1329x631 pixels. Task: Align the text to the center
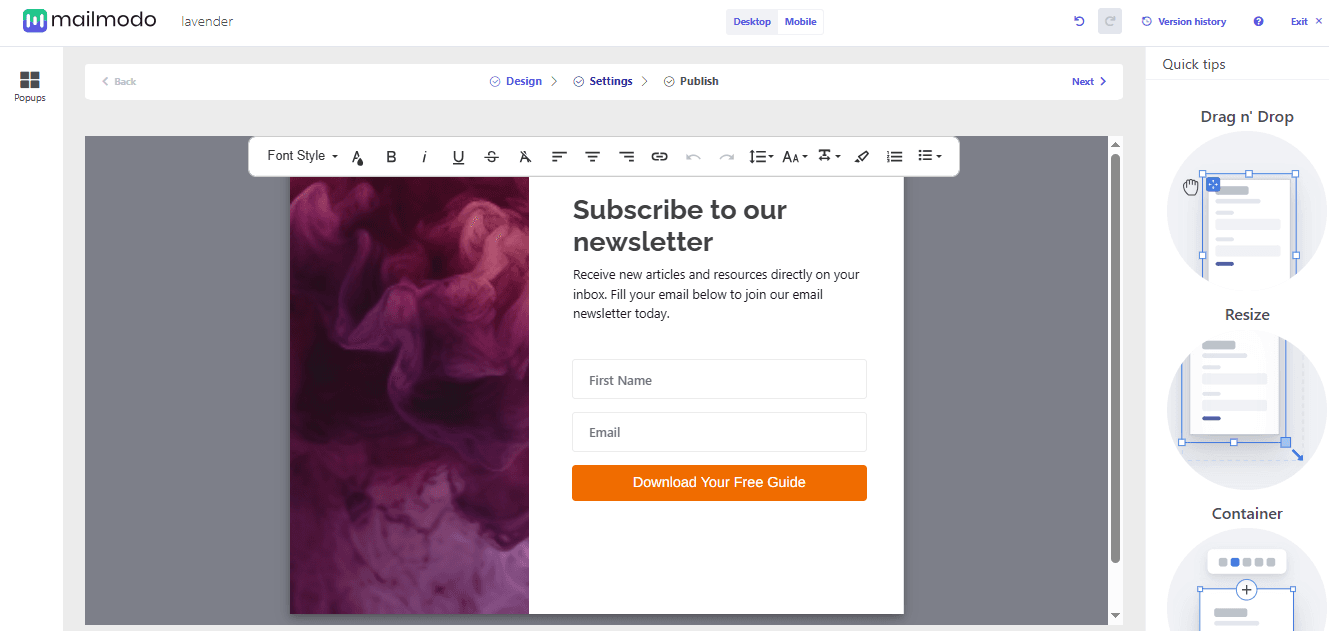click(x=592, y=156)
